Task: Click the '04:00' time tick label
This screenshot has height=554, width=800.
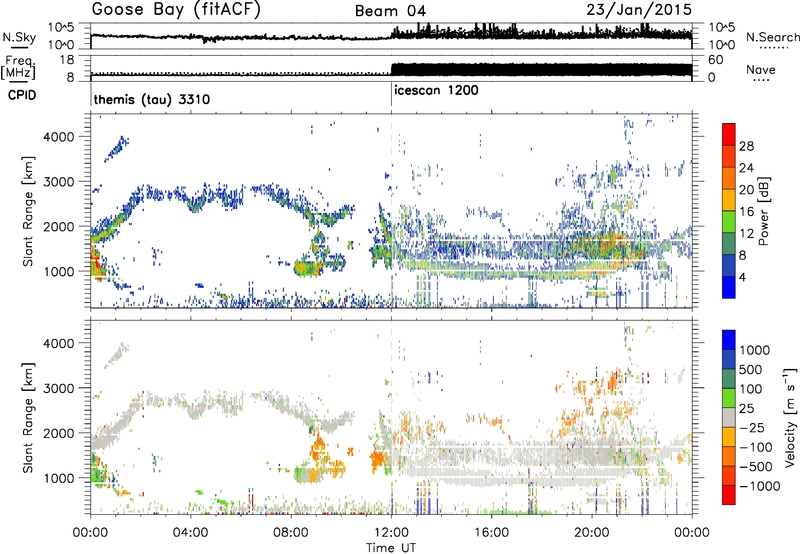Action: point(190,533)
